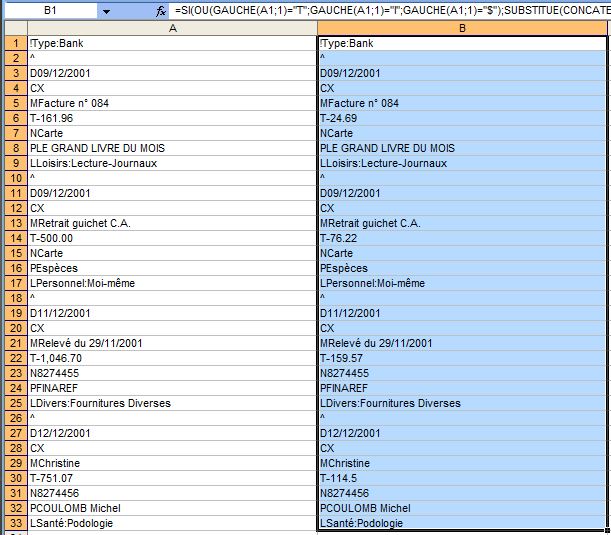This screenshot has height=535, width=611.
Task: Open the Name Box dropdown arrow
Action: tap(107, 11)
